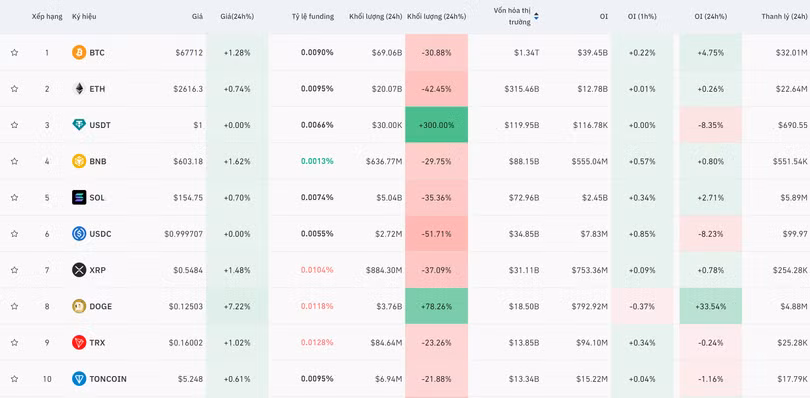Screen dimensions: 810x398
Task: Click DOGE funding rate 0.0118%
Action: (317, 306)
